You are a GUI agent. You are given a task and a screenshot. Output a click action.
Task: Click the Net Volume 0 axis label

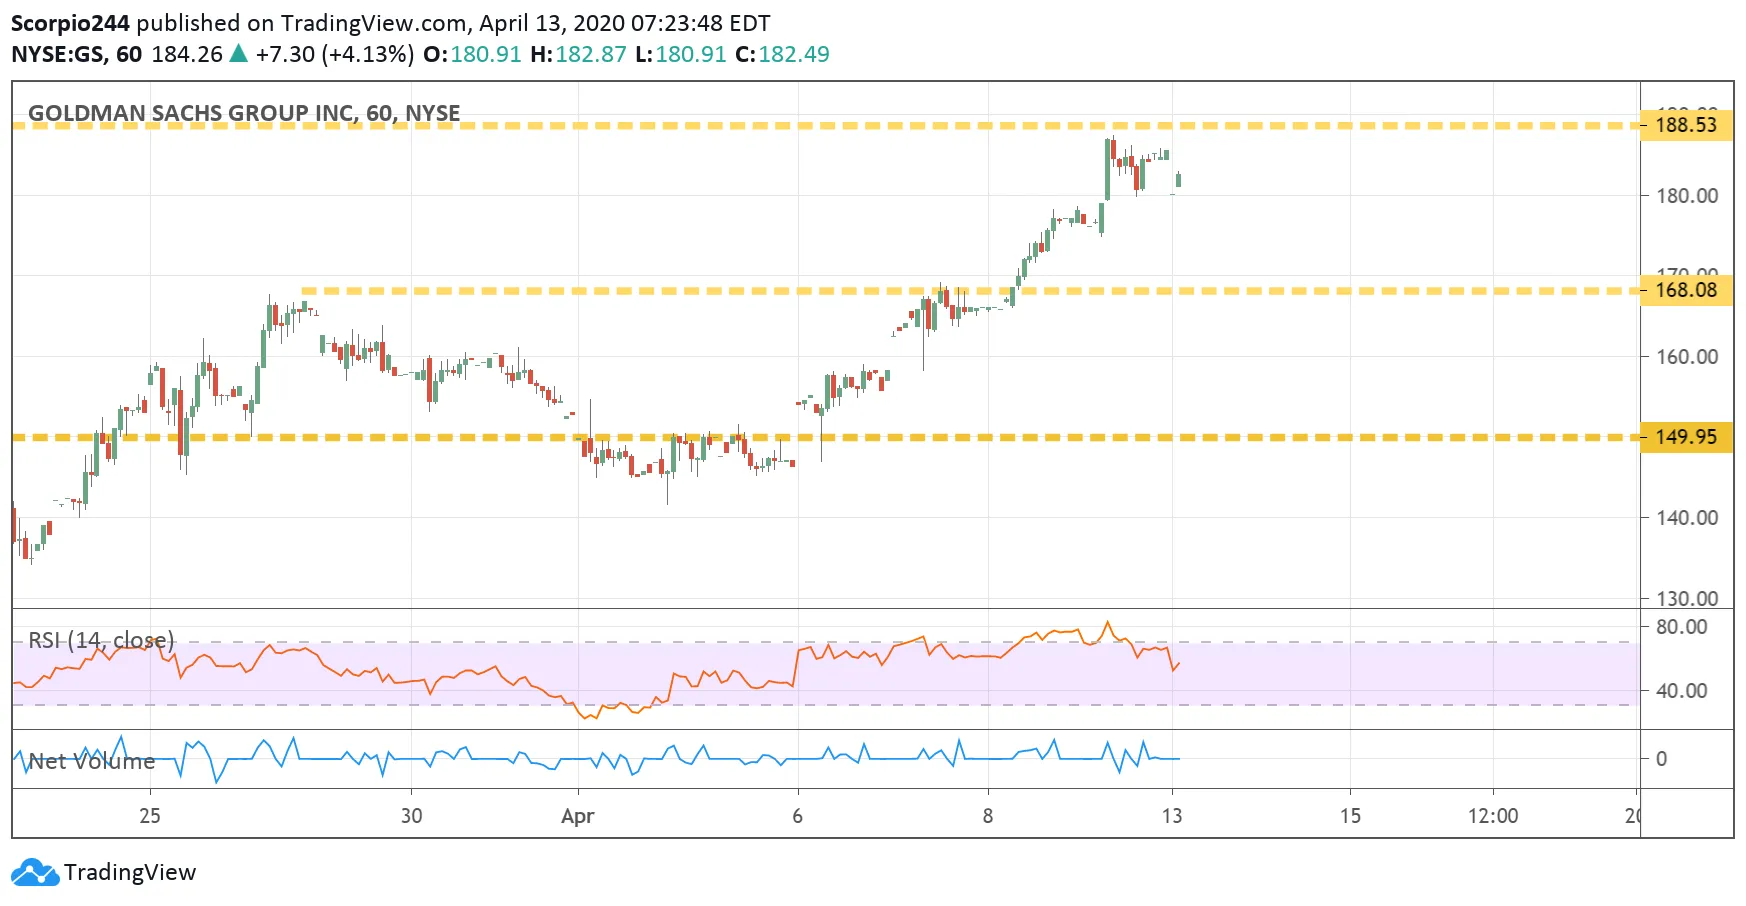1661,759
